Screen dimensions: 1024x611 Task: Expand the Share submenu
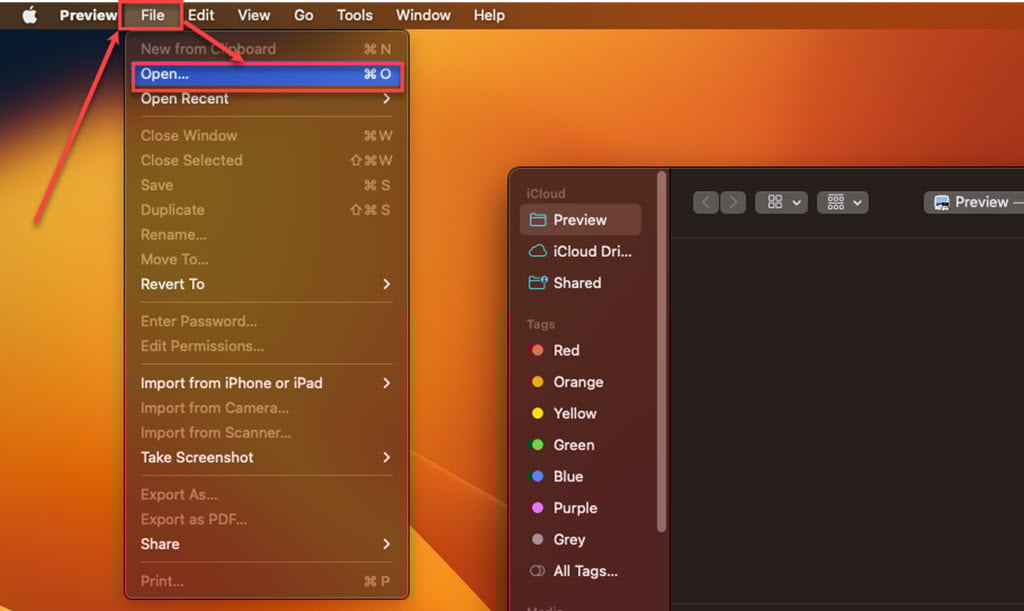pyautogui.click(x=266, y=544)
